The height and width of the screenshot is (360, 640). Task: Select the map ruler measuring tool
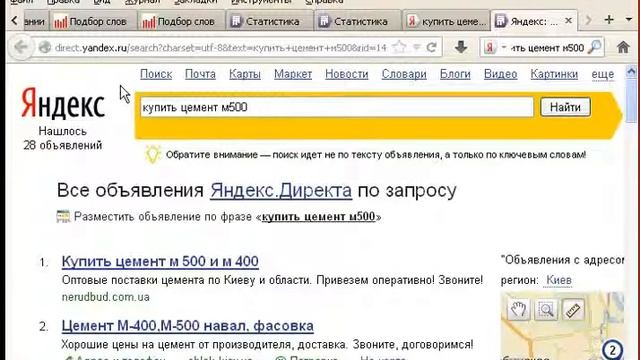573,309
